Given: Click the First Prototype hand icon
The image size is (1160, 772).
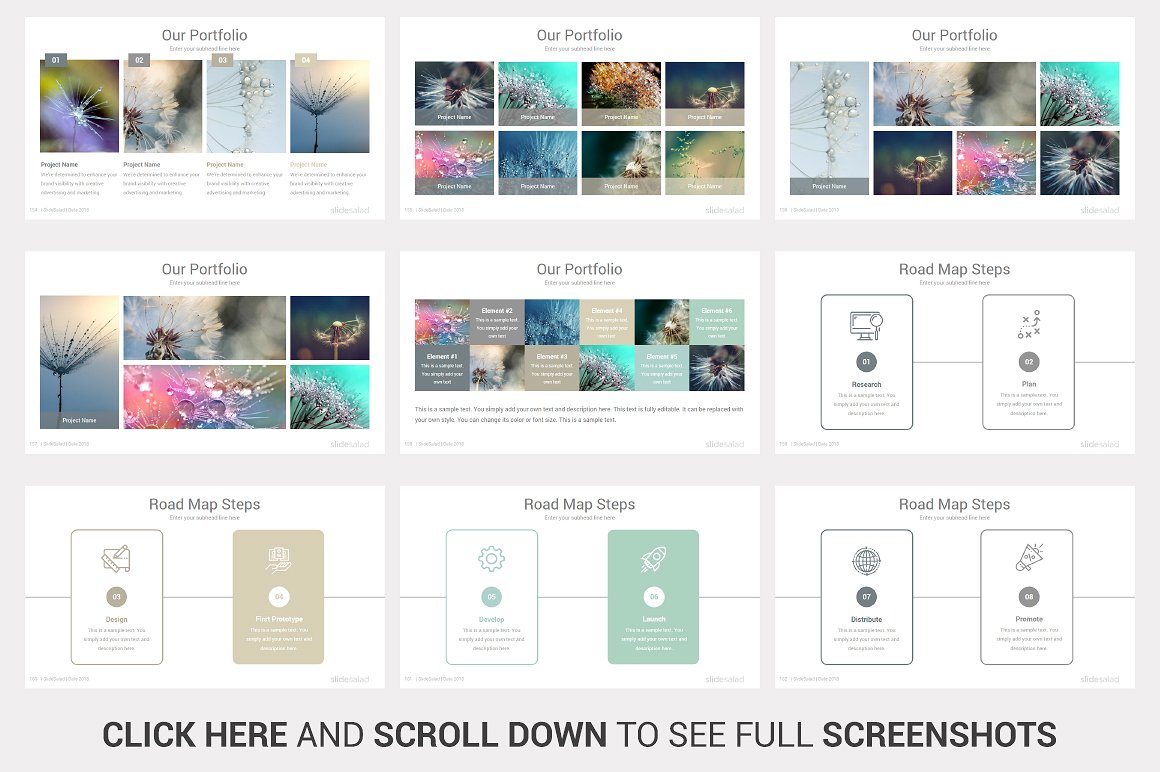Looking at the screenshot, I should coord(278,559).
